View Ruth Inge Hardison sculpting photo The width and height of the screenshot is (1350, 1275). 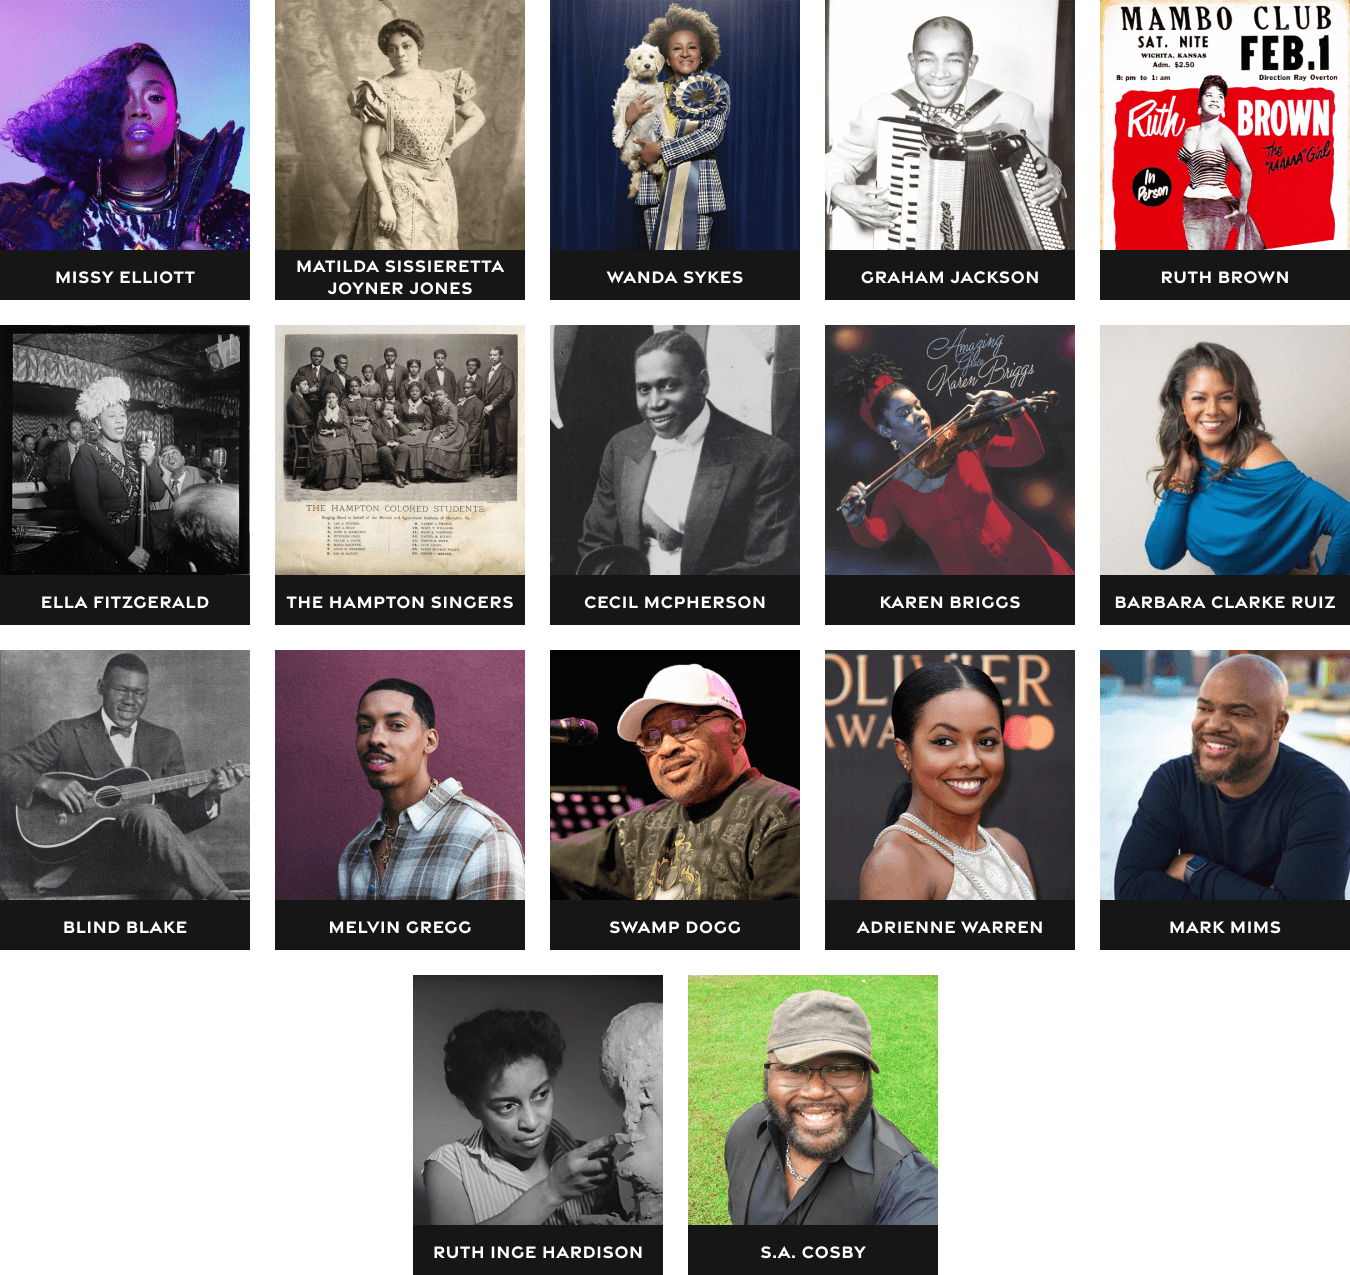(538, 1100)
